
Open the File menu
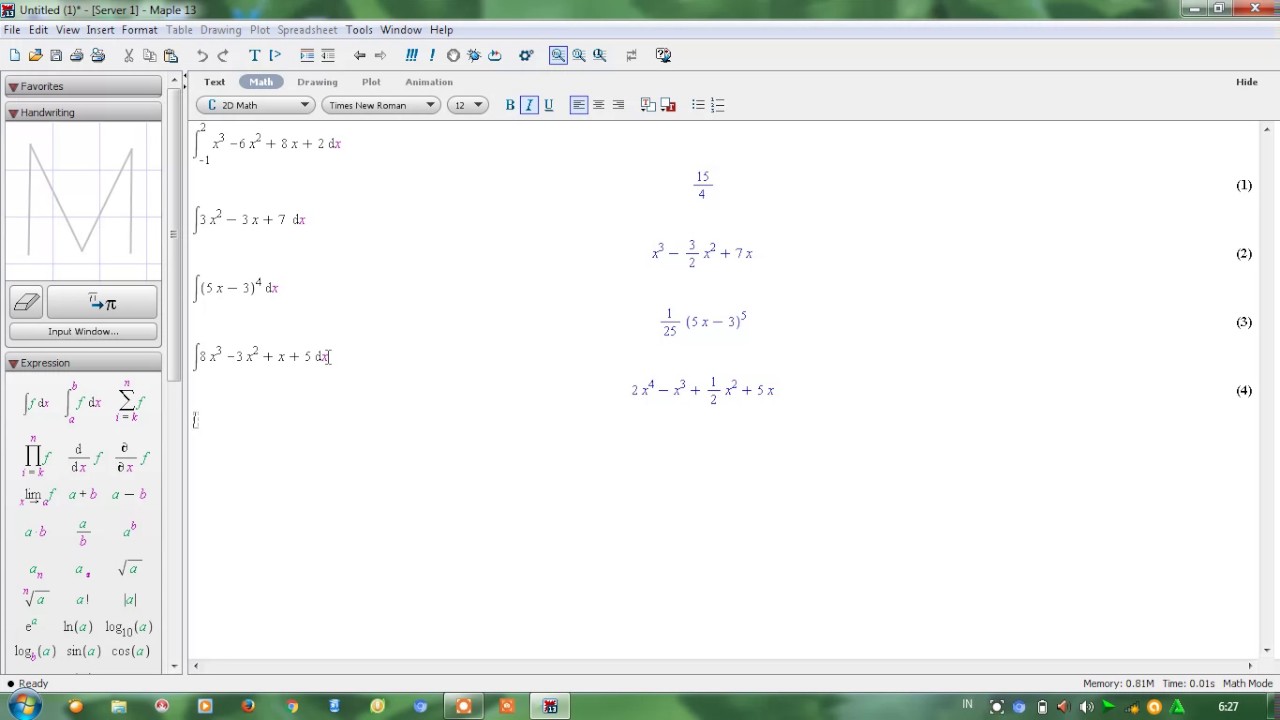point(11,30)
